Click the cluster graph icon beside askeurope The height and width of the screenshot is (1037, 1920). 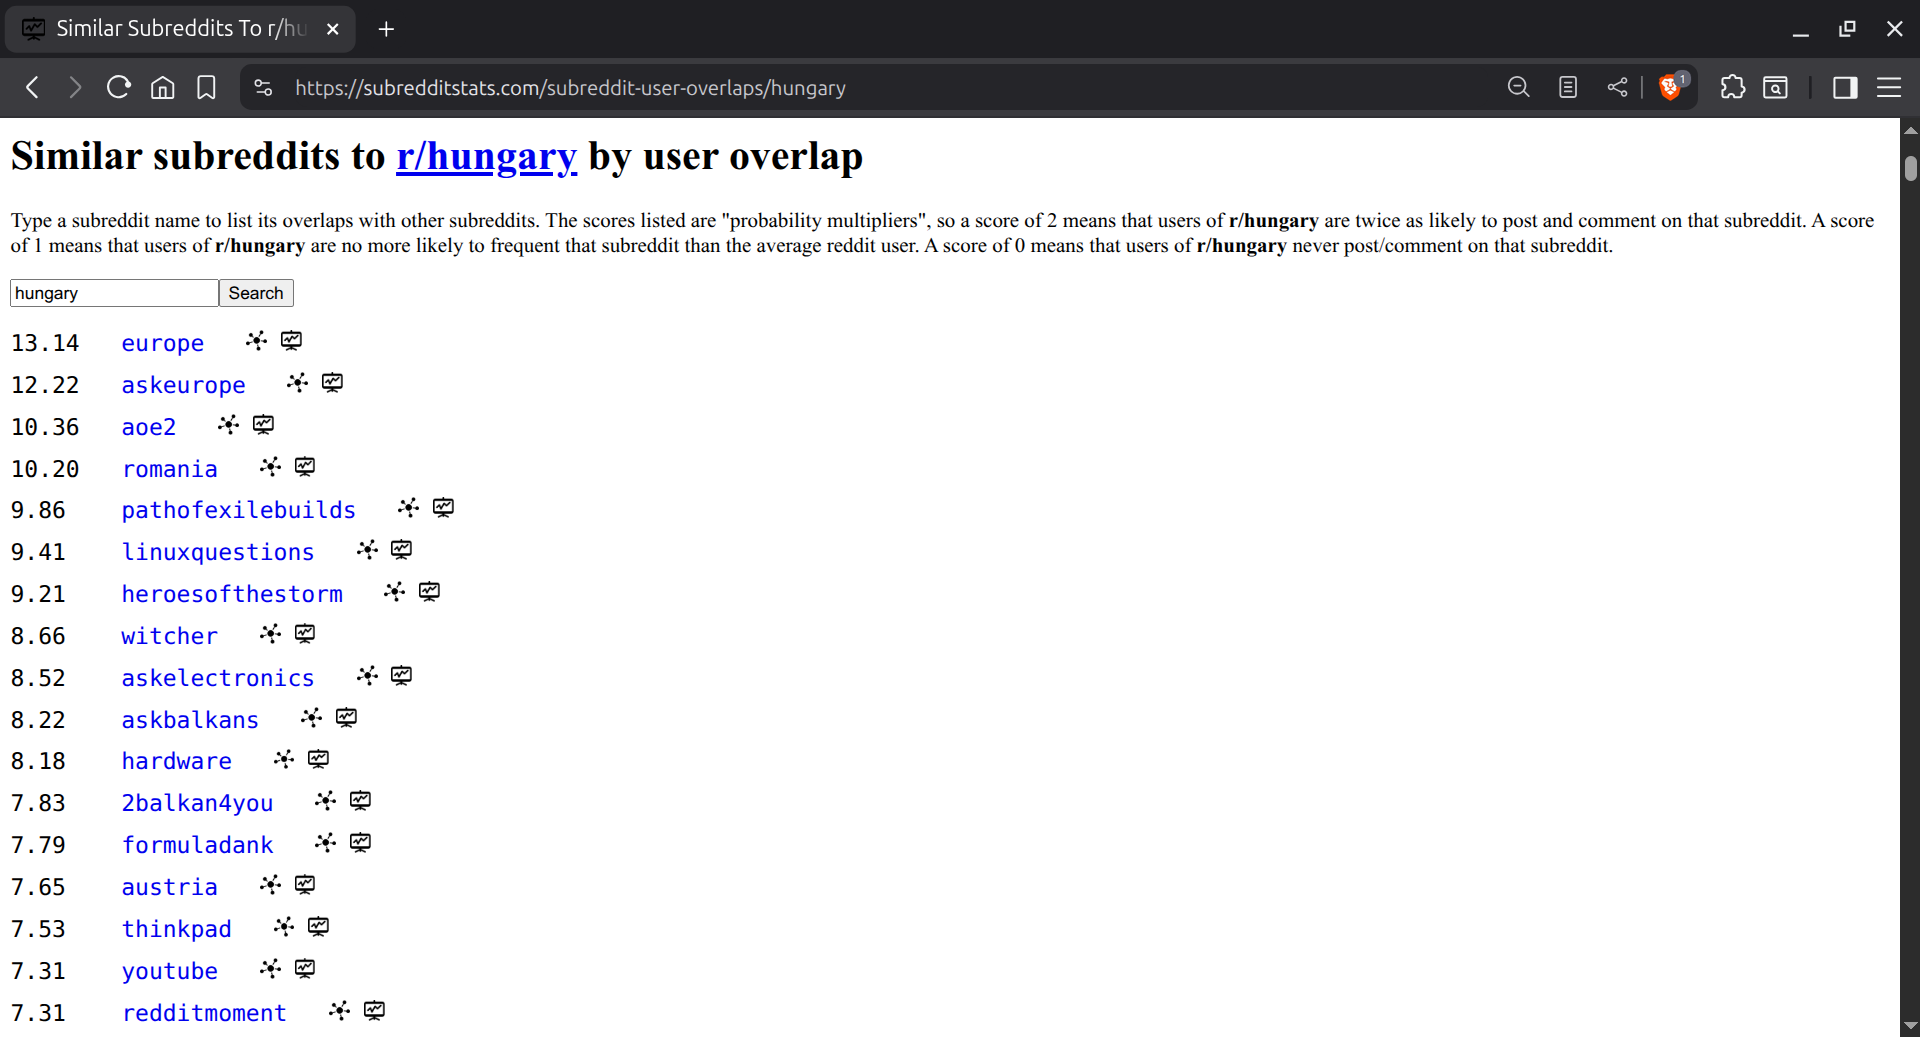pyautogui.click(x=298, y=383)
